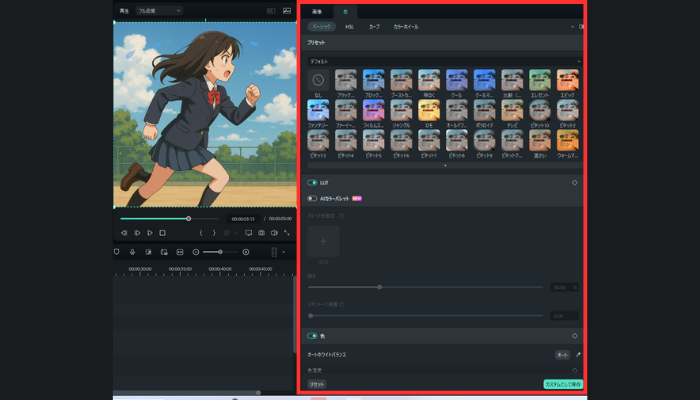Image resolution: width=700 pixels, height=400 pixels.
Task: Apply the エレガント preset thumbnail
Action: [540, 80]
